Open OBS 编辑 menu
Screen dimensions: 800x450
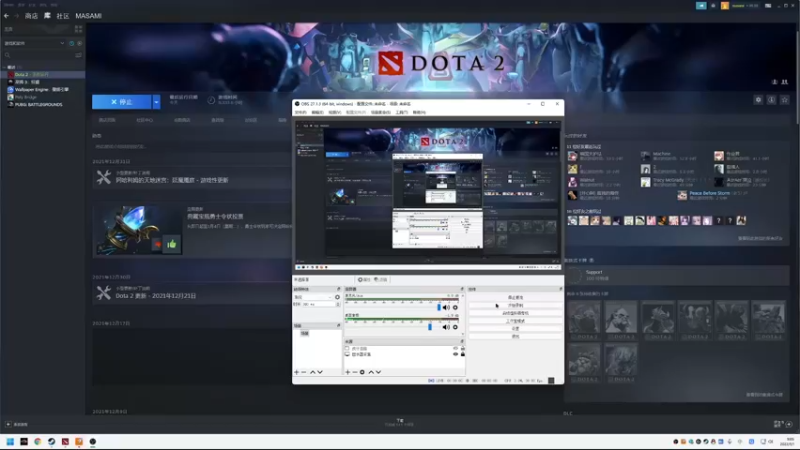tap(317, 112)
